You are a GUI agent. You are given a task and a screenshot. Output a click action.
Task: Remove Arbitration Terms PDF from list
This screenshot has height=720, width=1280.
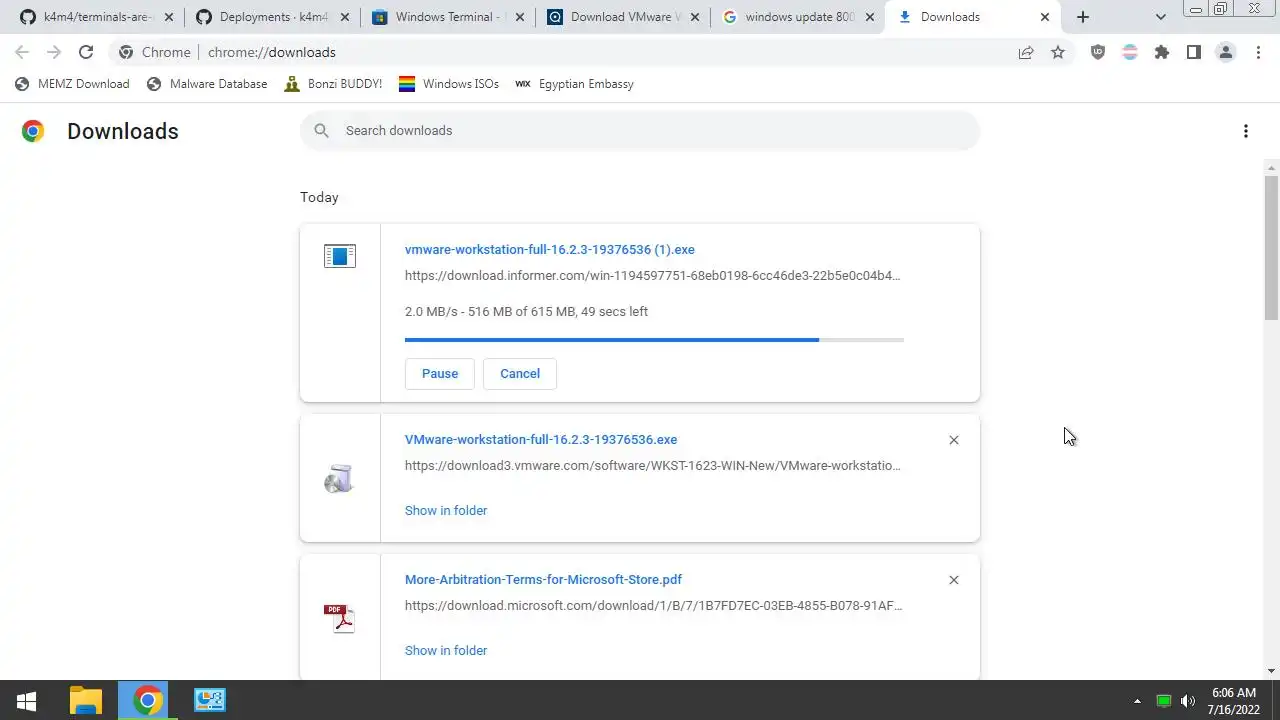[954, 580]
